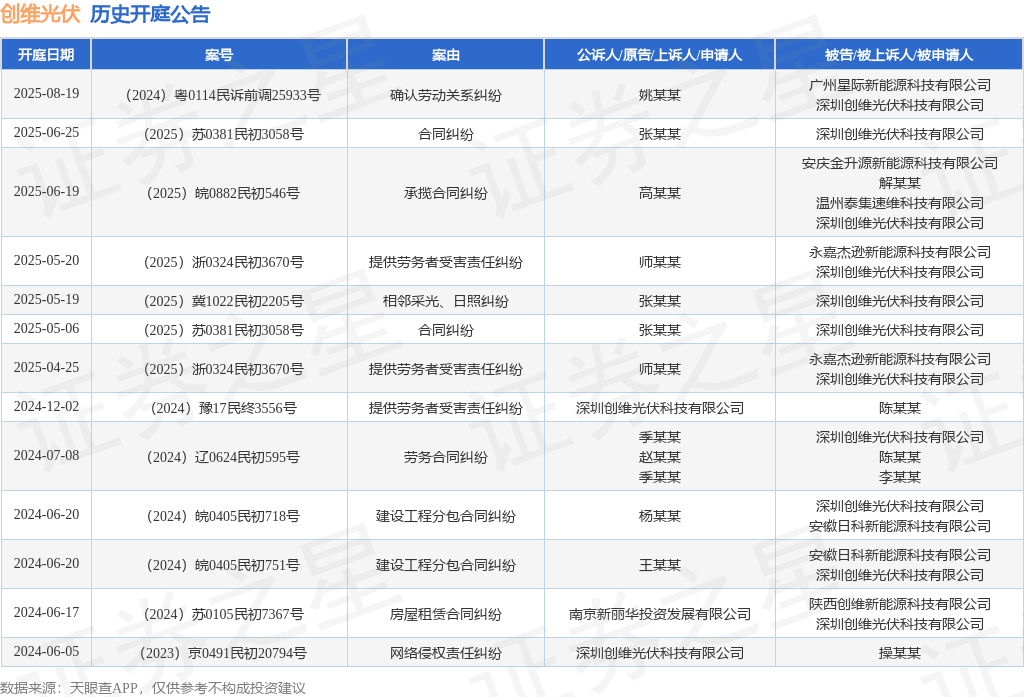Click the date 2024-12-02
The height and width of the screenshot is (697, 1024).
click(x=46, y=406)
